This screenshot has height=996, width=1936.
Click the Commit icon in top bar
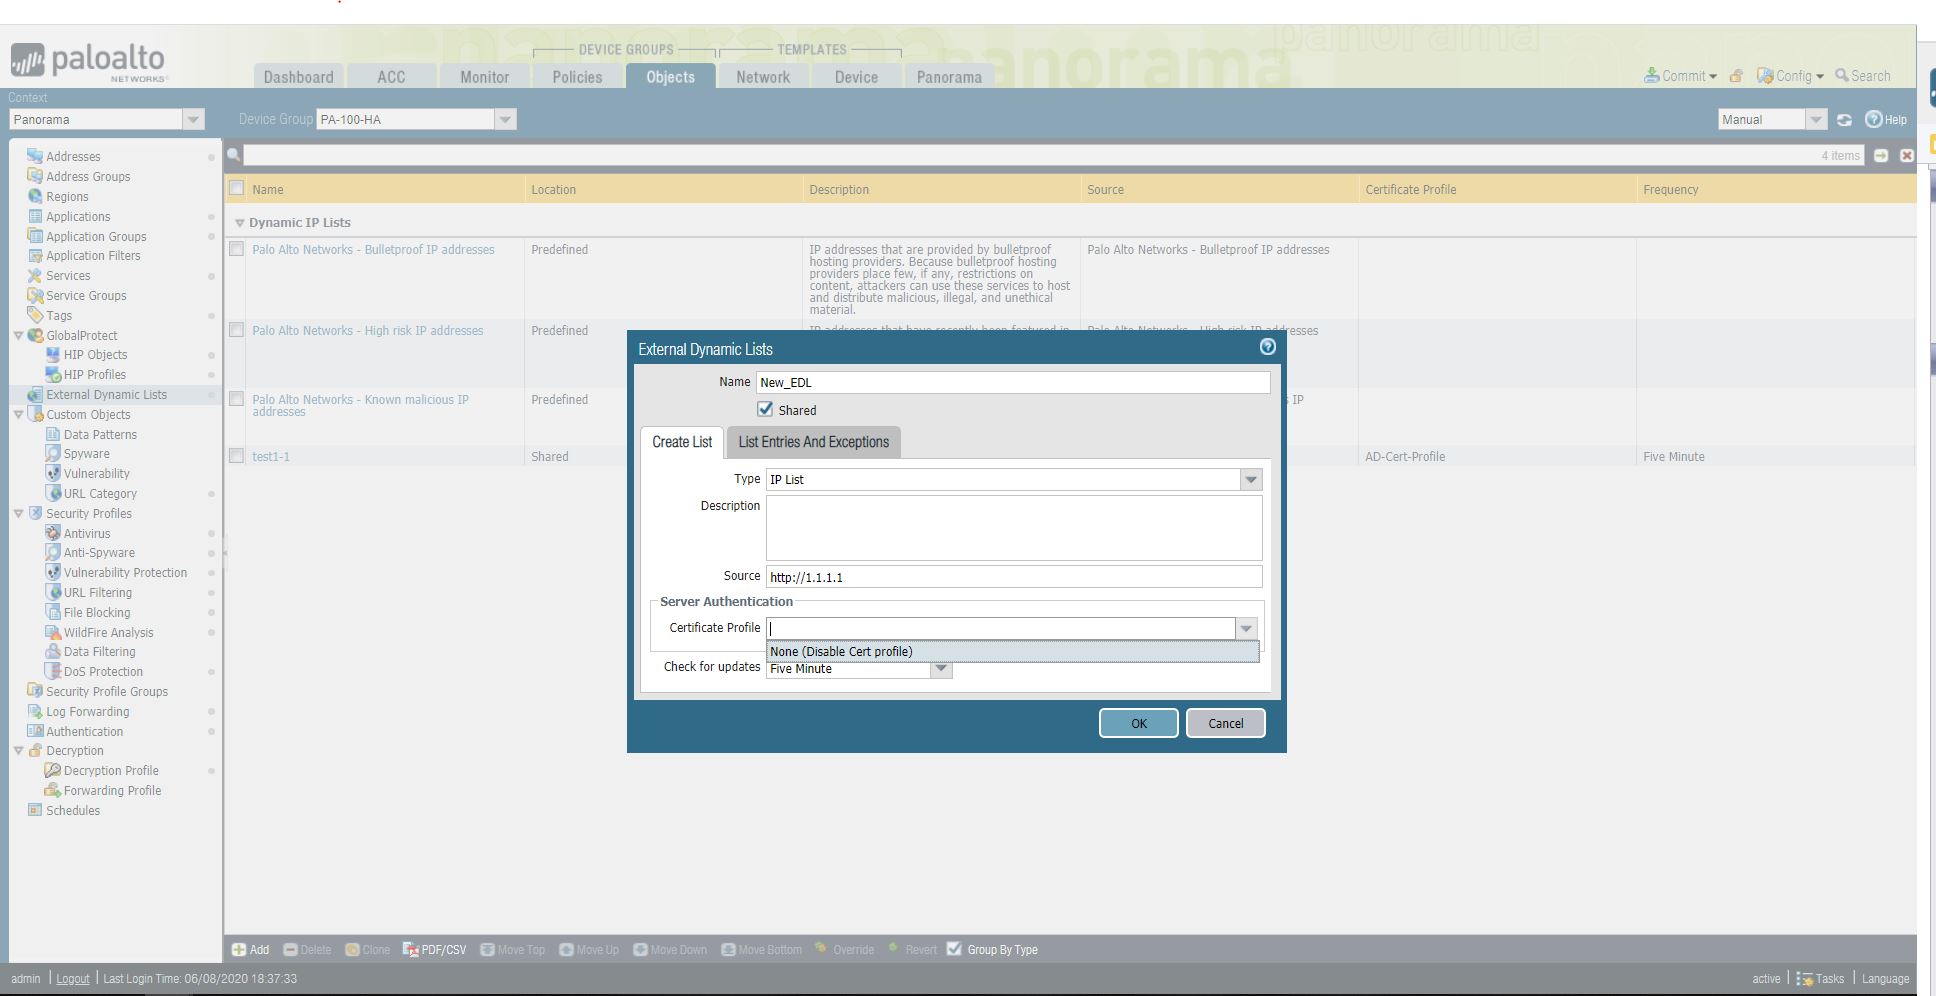pos(1651,76)
